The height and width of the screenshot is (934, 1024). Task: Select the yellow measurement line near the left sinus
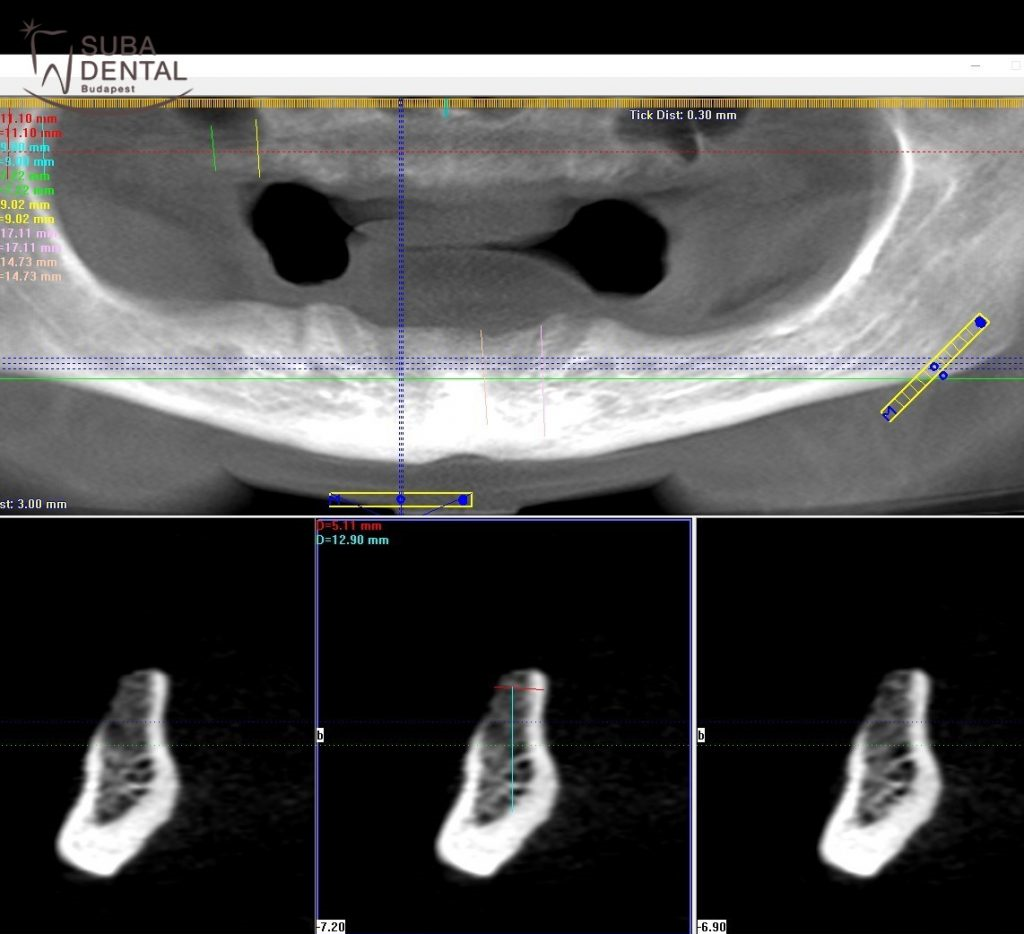pos(257,148)
